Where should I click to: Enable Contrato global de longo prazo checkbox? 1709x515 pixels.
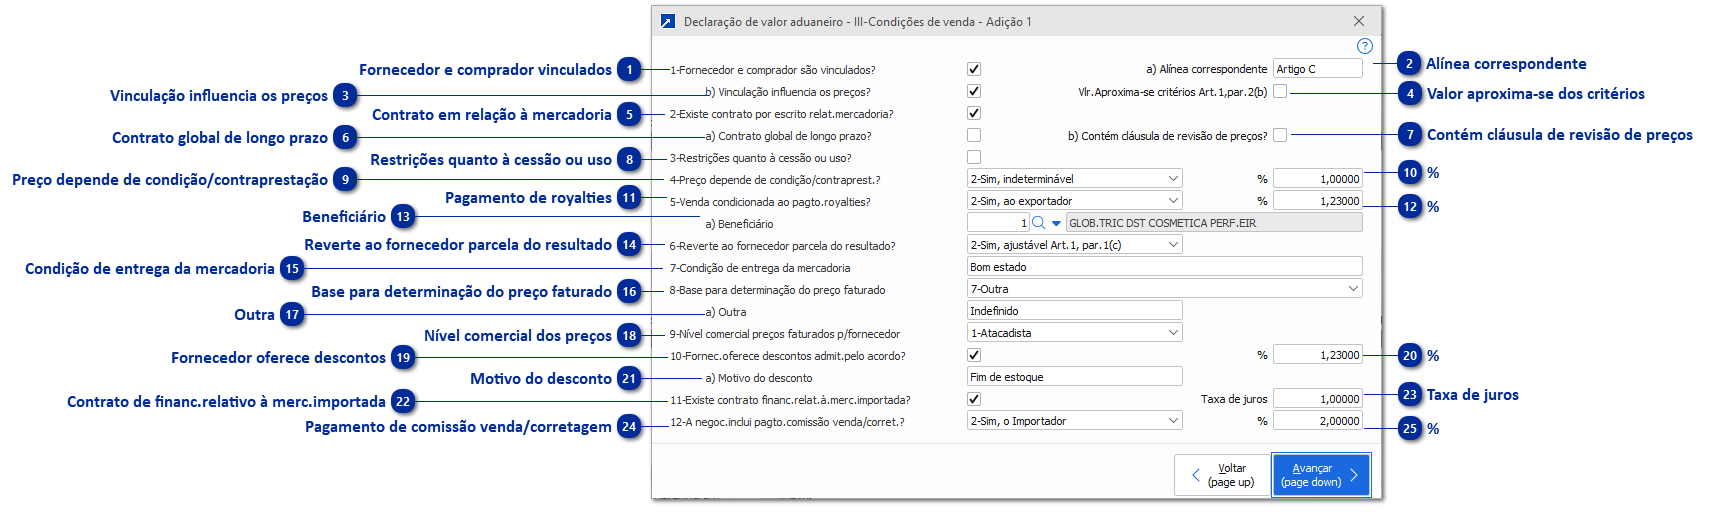974,135
